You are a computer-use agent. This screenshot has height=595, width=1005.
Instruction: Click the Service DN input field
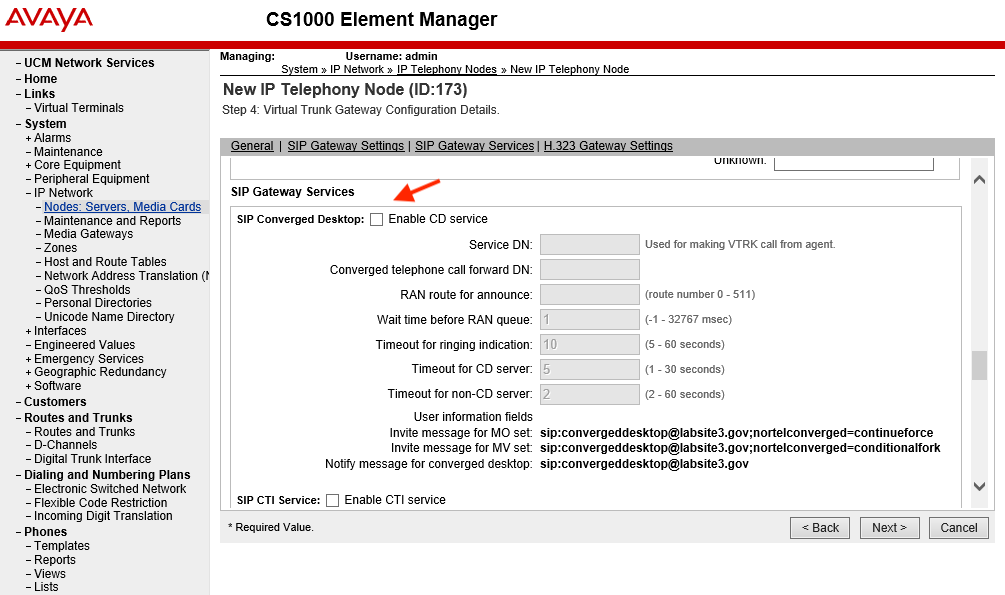click(x=590, y=244)
